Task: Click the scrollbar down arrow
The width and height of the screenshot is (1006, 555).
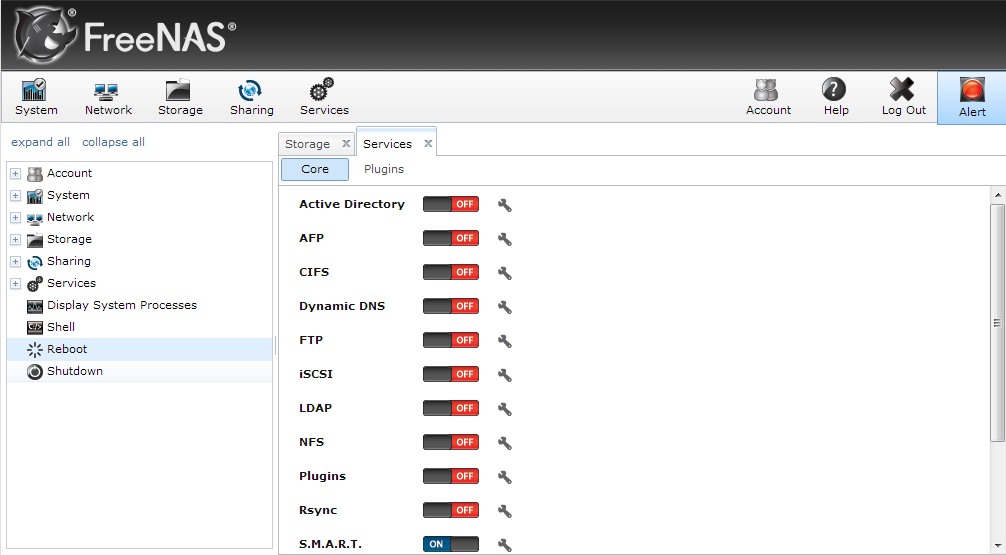Action: click(x=997, y=547)
